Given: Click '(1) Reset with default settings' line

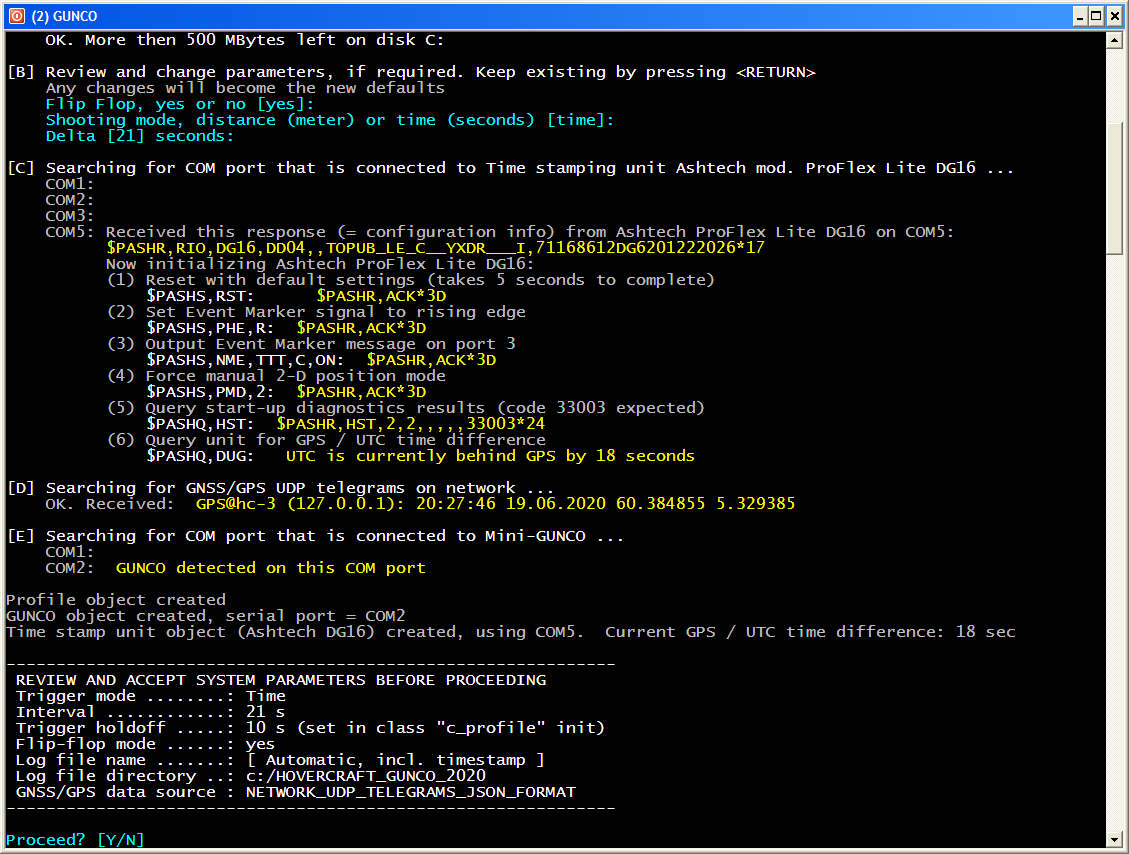Looking at the screenshot, I should [x=410, y=280].
